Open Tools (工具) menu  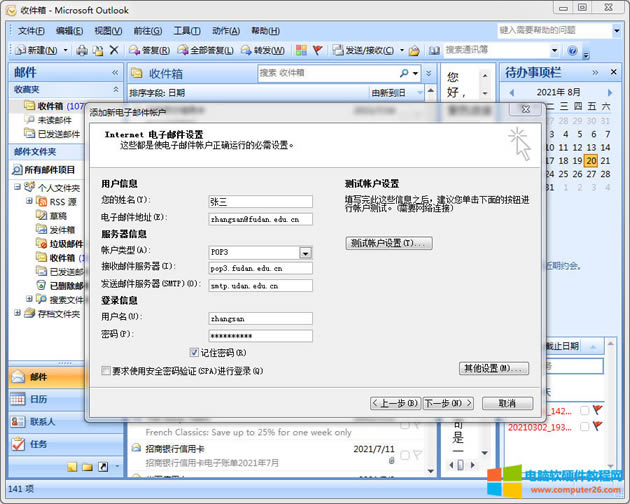click(187, 31)
